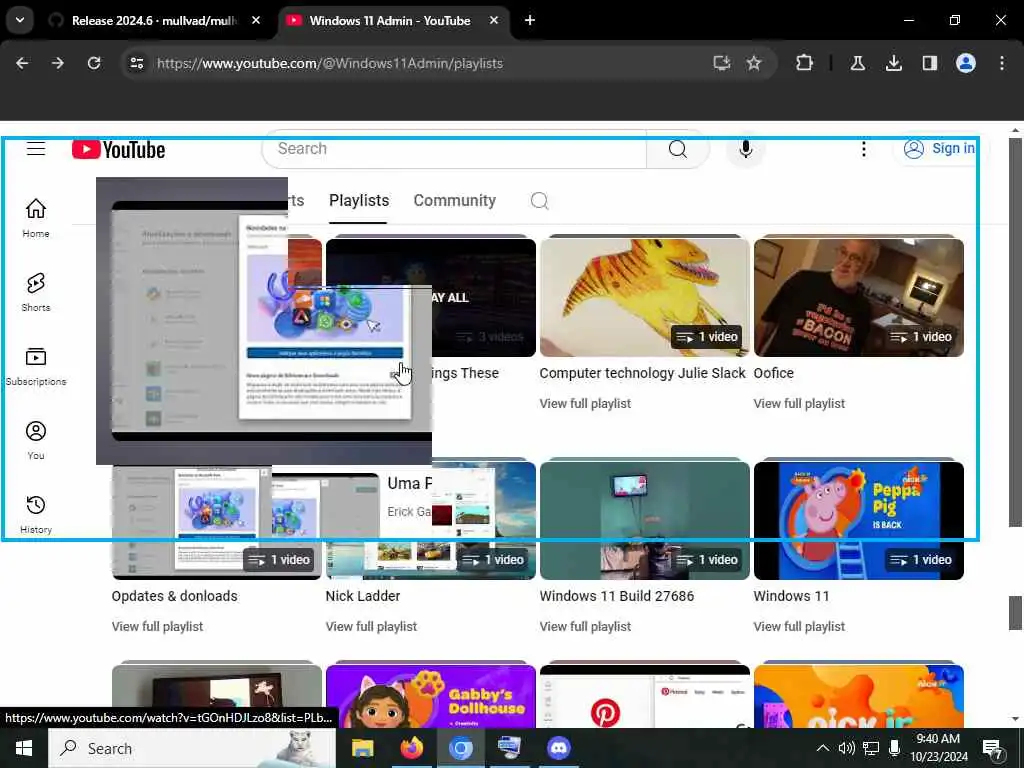Open the browser profile avatar
This screenshot has height=768, width=1024.
coord(966,63)
